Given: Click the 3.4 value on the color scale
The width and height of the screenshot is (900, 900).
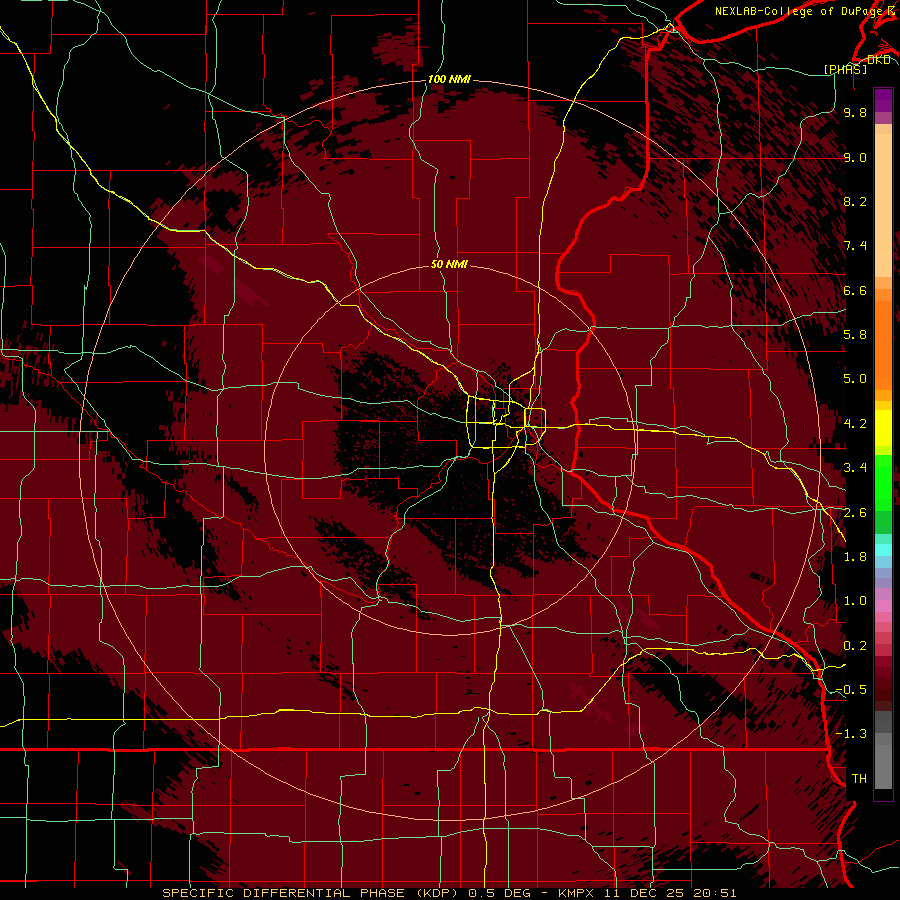Looking at the screenshot, I should 855,468.
